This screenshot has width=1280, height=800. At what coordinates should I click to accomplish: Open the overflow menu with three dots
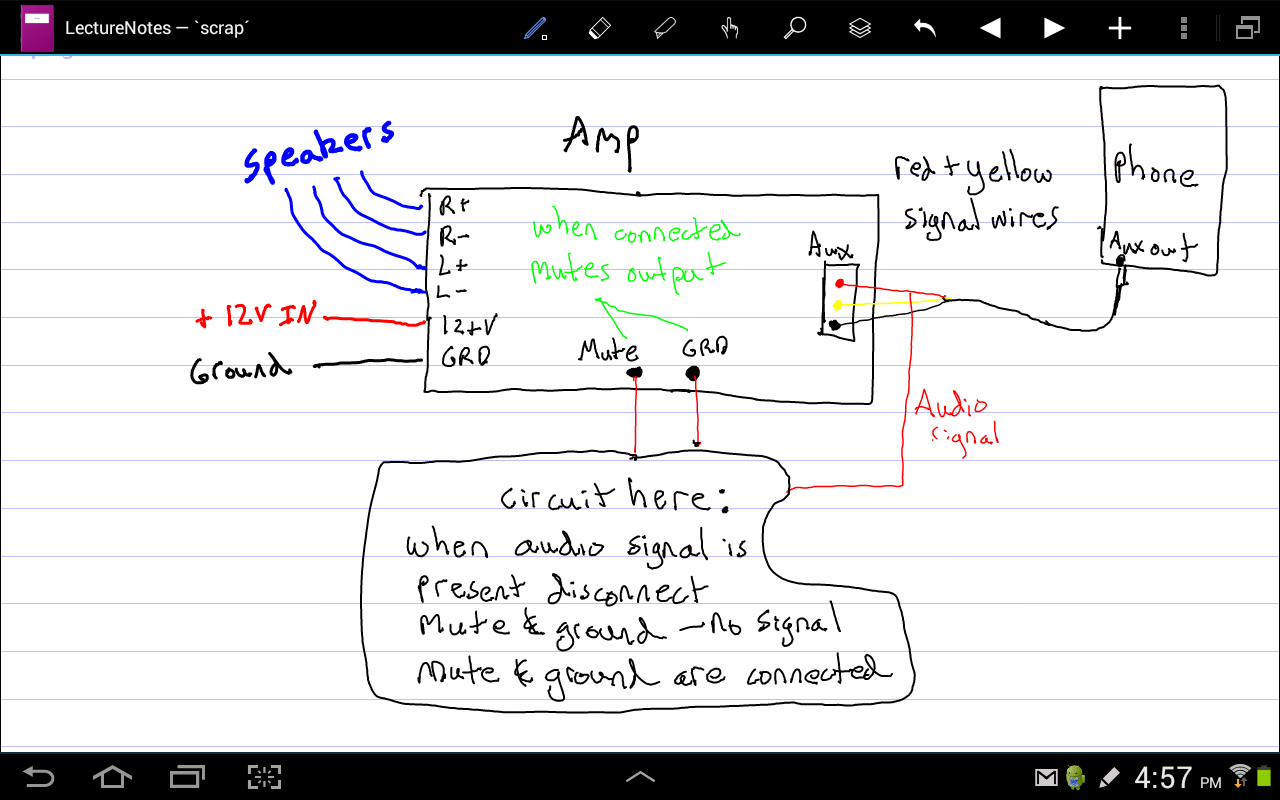click(1182, 28)
